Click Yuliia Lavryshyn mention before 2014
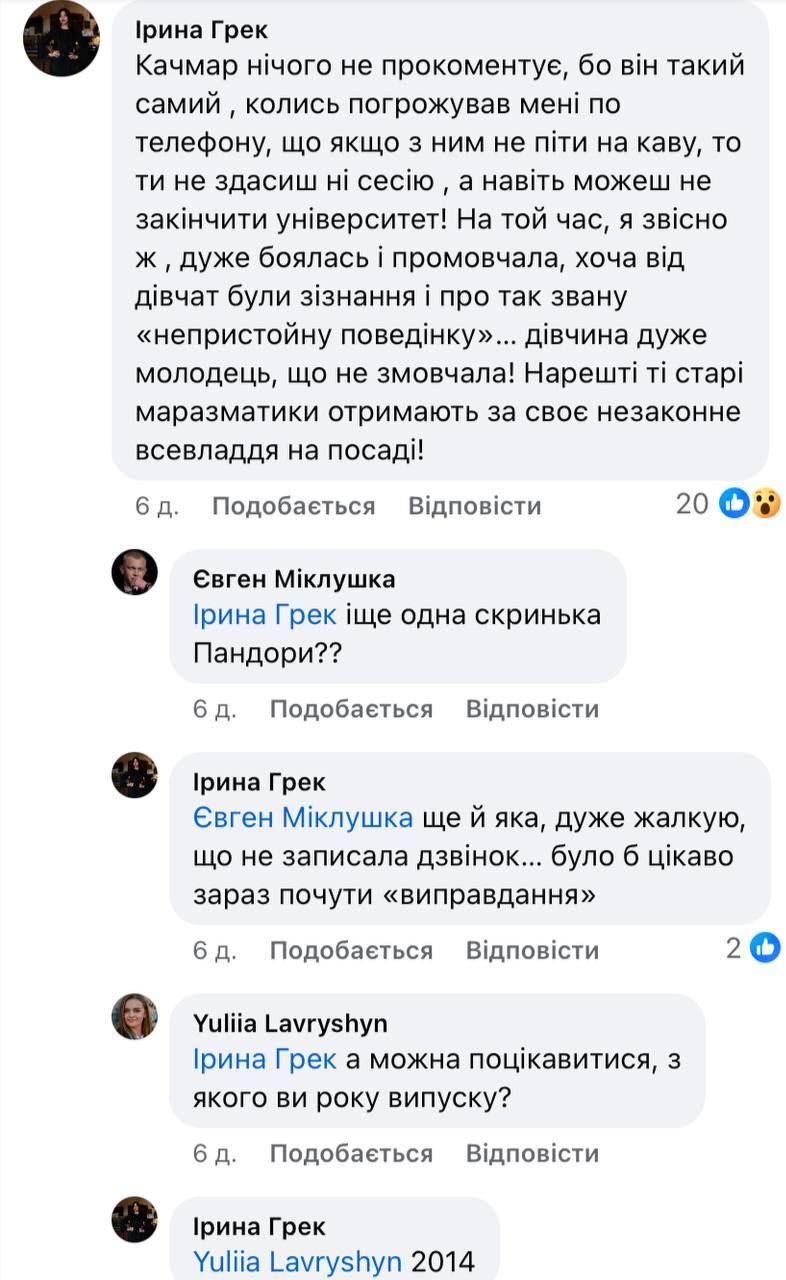This screenshot has height=1280, width=786. click(298, 1261)
